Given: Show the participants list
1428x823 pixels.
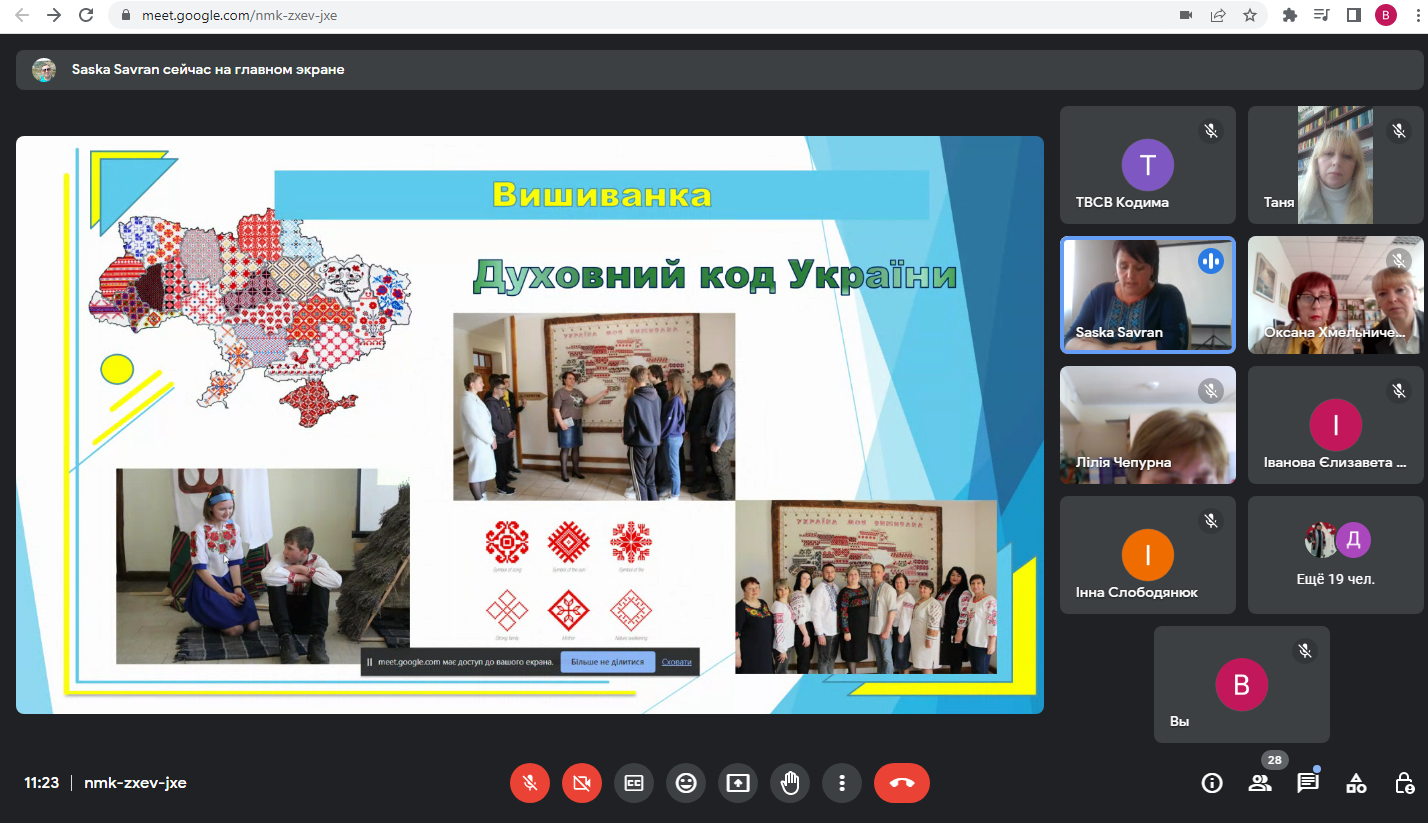Looking at the screenshot, I should tap(1260, 783).
